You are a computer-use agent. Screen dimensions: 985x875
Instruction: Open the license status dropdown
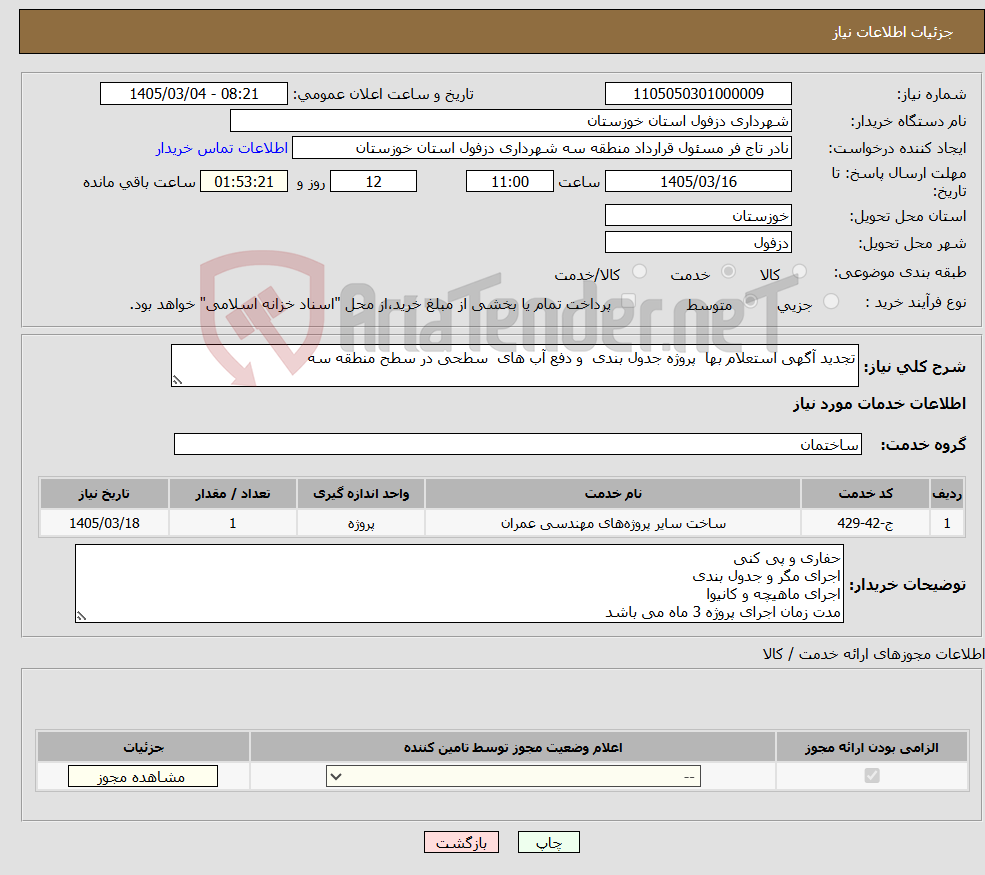coord(513,776)
